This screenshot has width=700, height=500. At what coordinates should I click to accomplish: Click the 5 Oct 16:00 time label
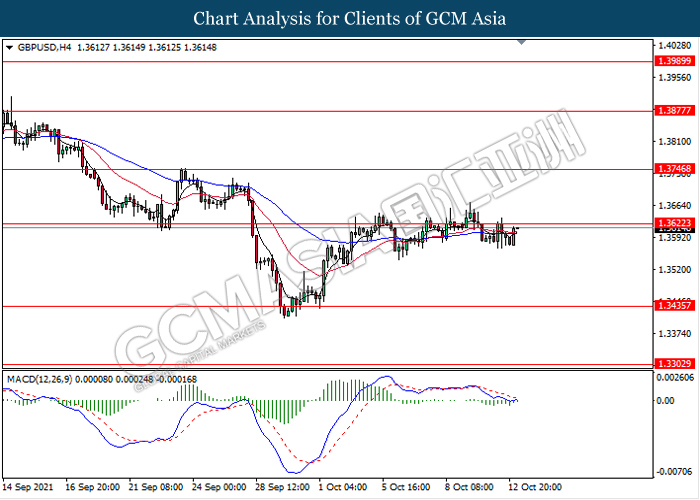click(405, 487)
